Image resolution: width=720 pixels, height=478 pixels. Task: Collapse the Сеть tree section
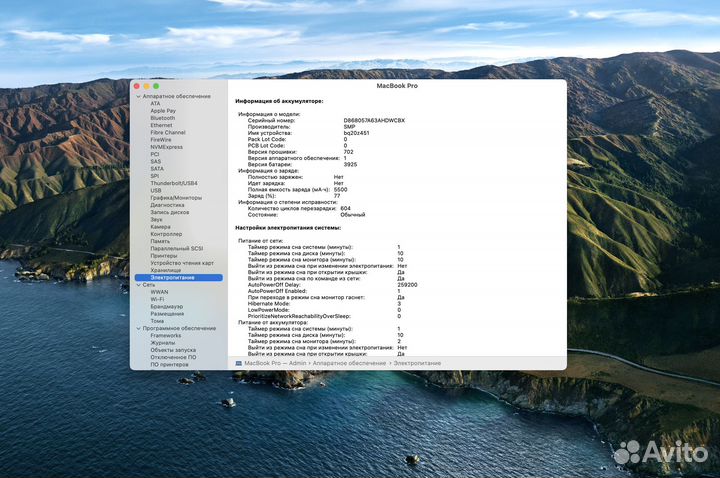139,285
